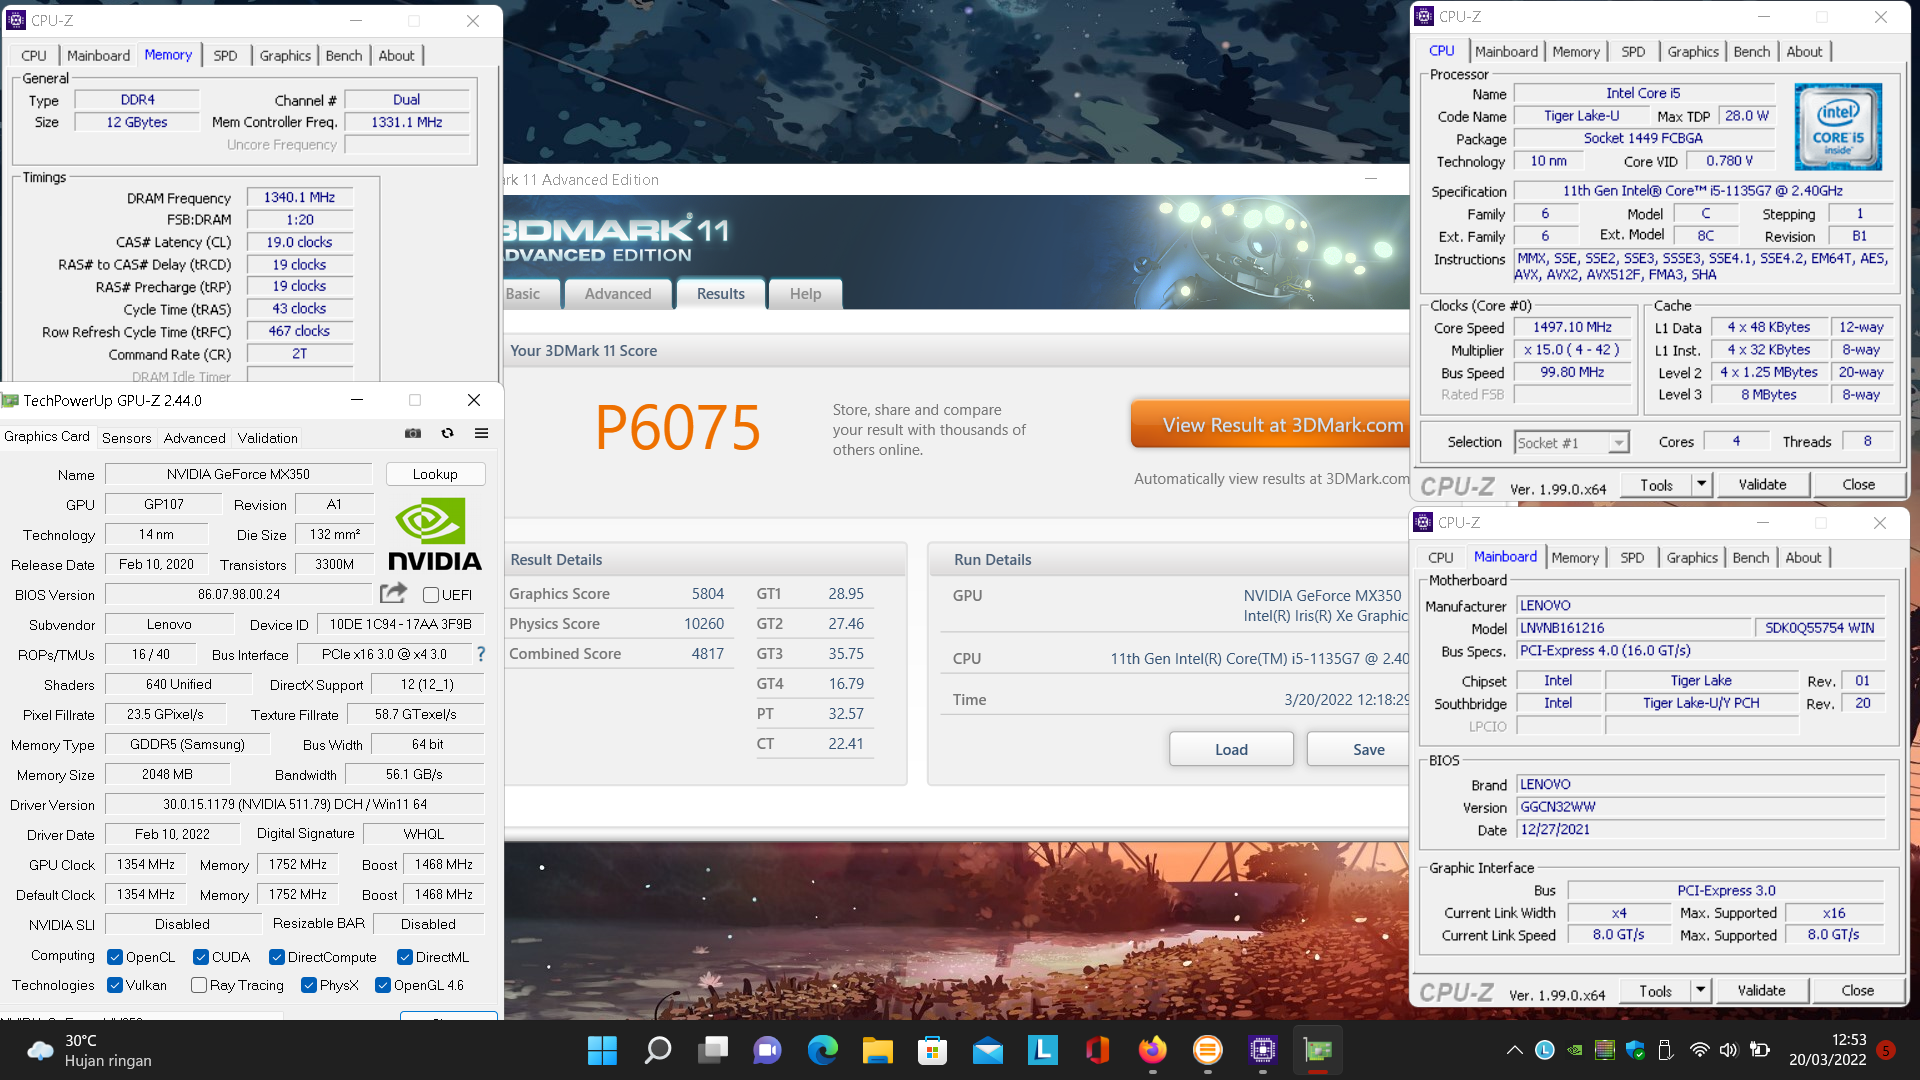Toggle the DirectML checkbox
Image resolution: width=1920 pixels, height=1080 pixels.
click(405, 957)
